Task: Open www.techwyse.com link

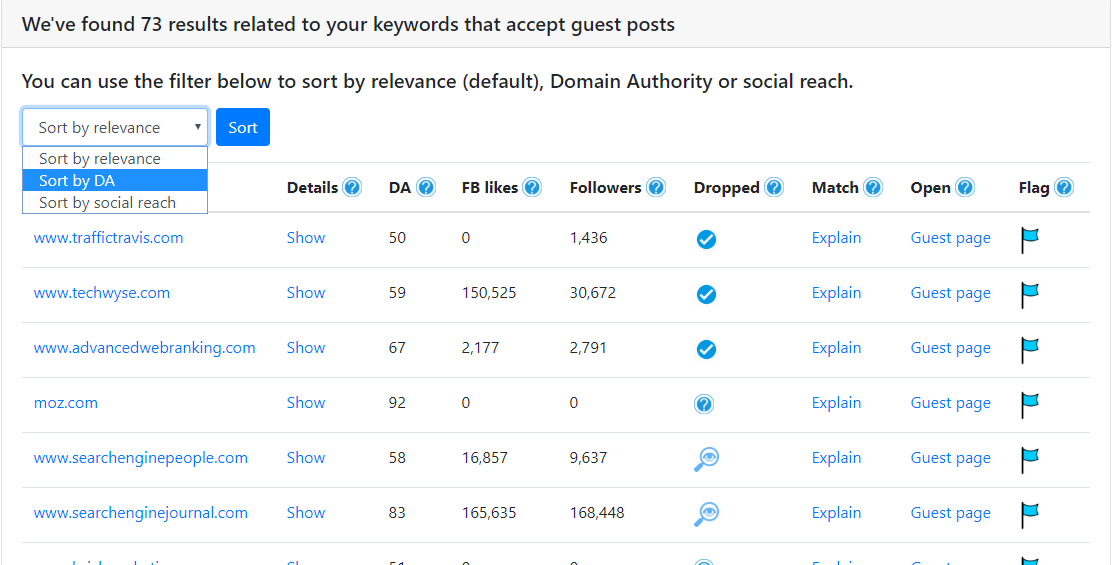Action: click(x=102, y=292)
